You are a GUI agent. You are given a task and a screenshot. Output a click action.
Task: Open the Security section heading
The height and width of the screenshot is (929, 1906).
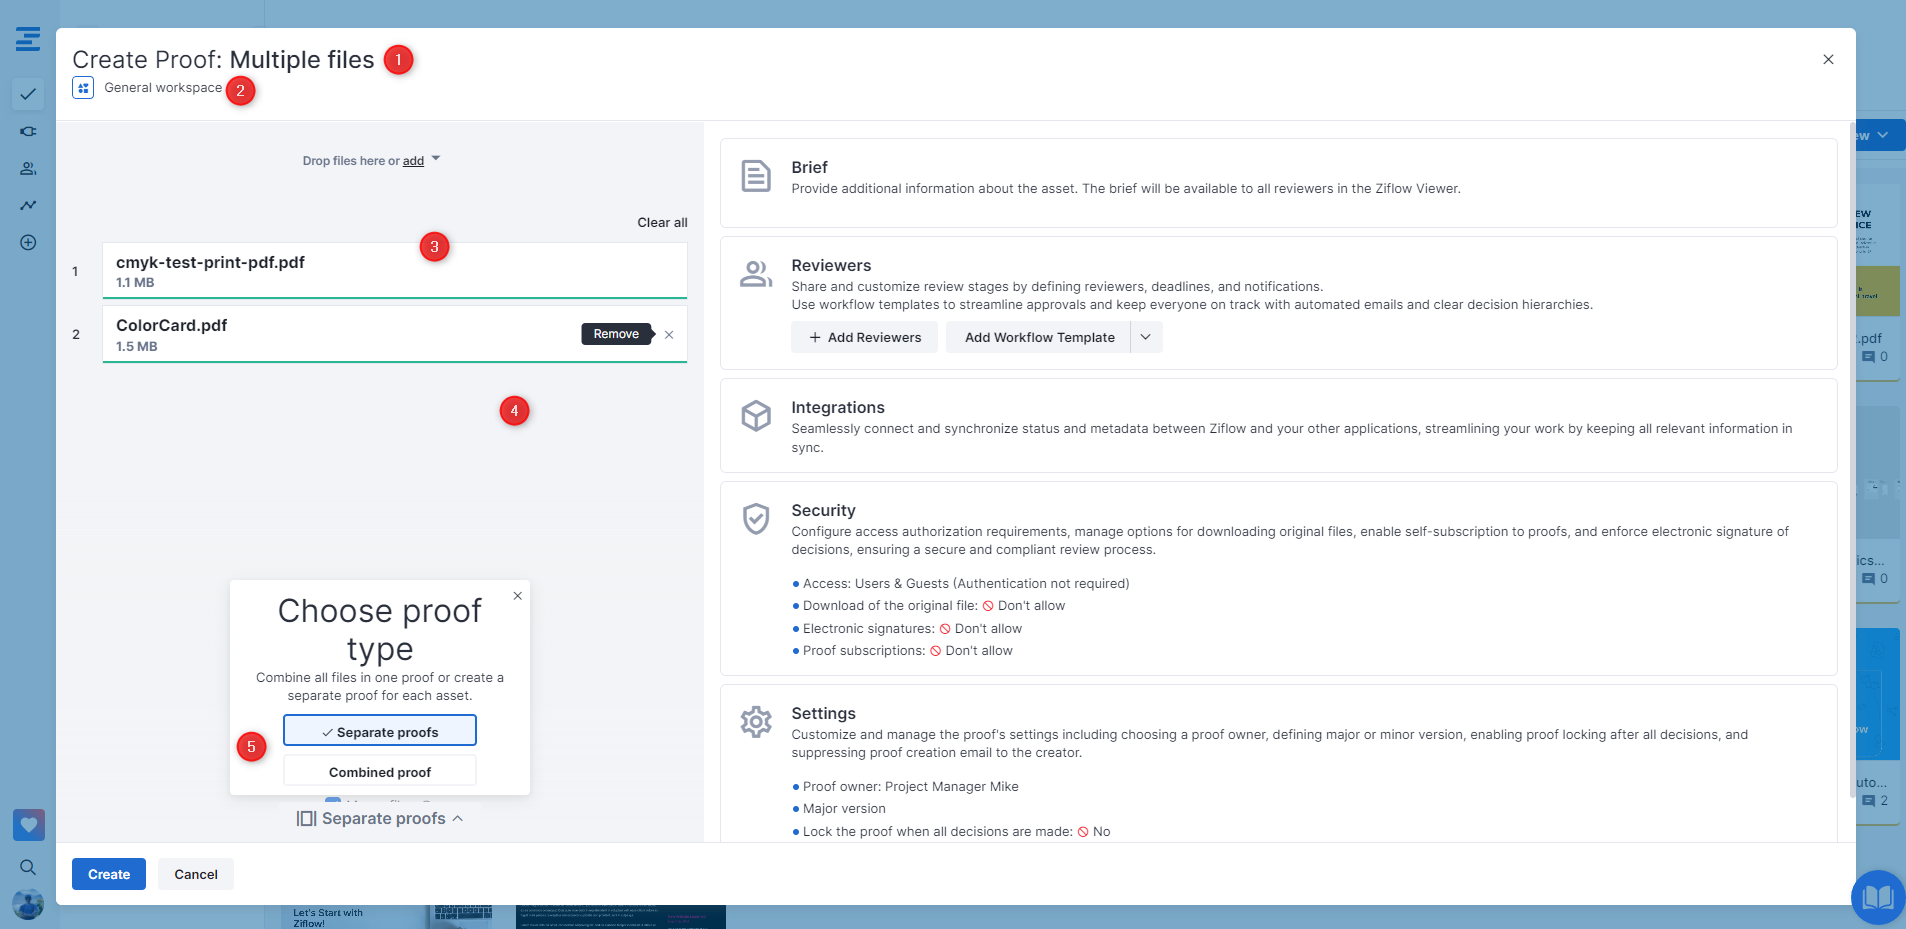click(823, 510)
